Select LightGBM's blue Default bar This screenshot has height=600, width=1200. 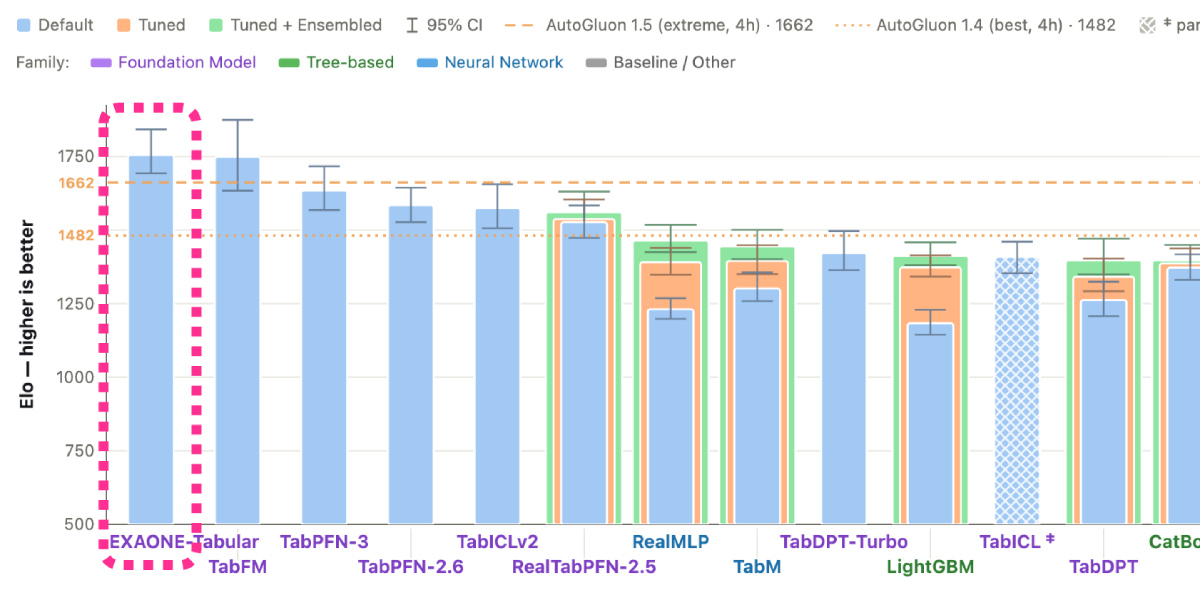(x=930, y=424)
